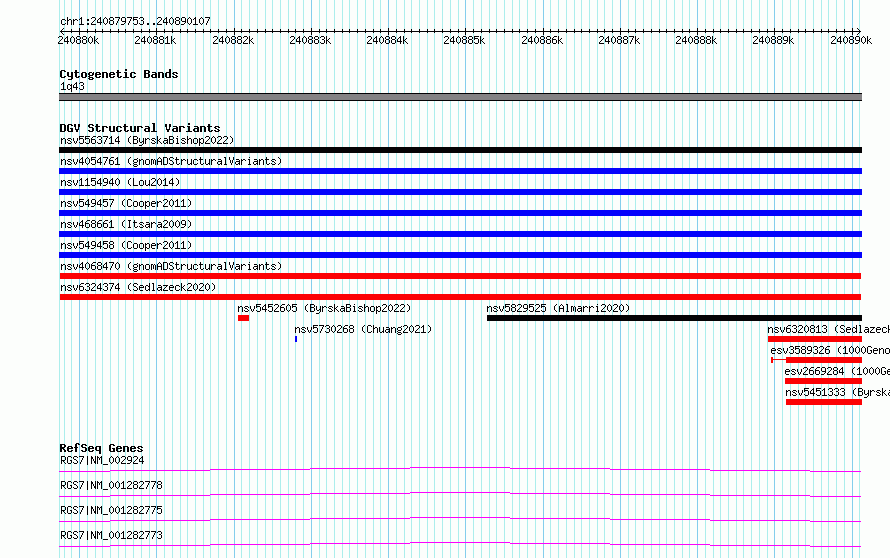Click the 240882k ruler tick label
This screenshot has width=890, height=558.
(x=233, y=40)
